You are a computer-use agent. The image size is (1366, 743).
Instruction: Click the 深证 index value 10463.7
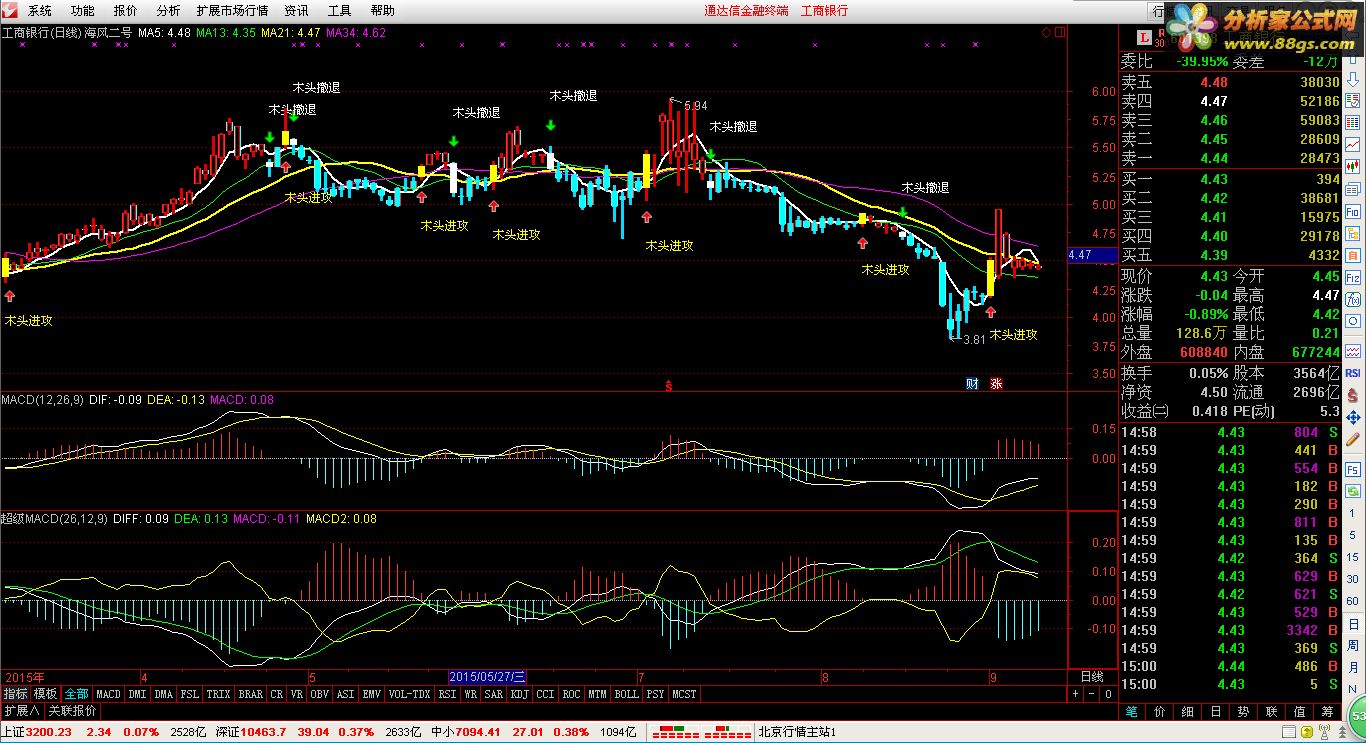pos(262,733)
